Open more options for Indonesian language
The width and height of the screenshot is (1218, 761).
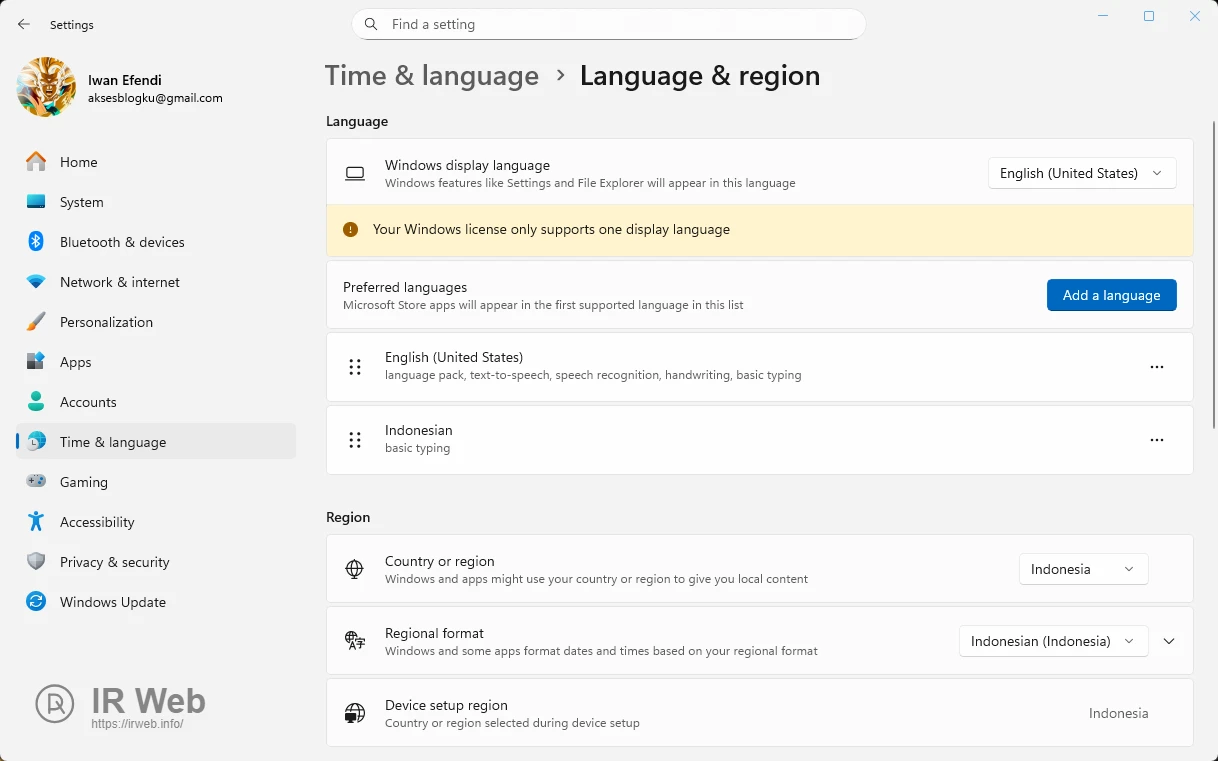[x=1157, y=440]
